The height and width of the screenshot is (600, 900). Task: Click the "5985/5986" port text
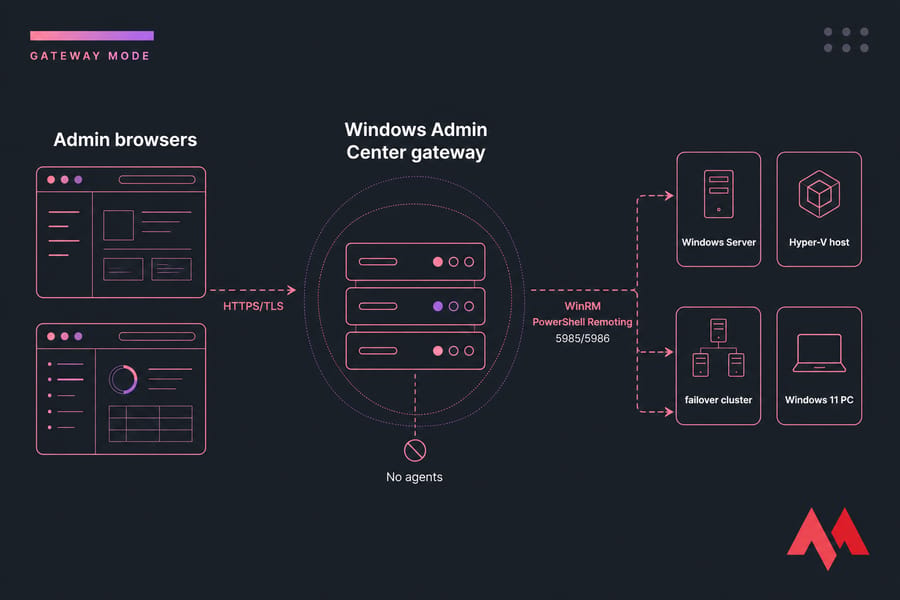583,338
